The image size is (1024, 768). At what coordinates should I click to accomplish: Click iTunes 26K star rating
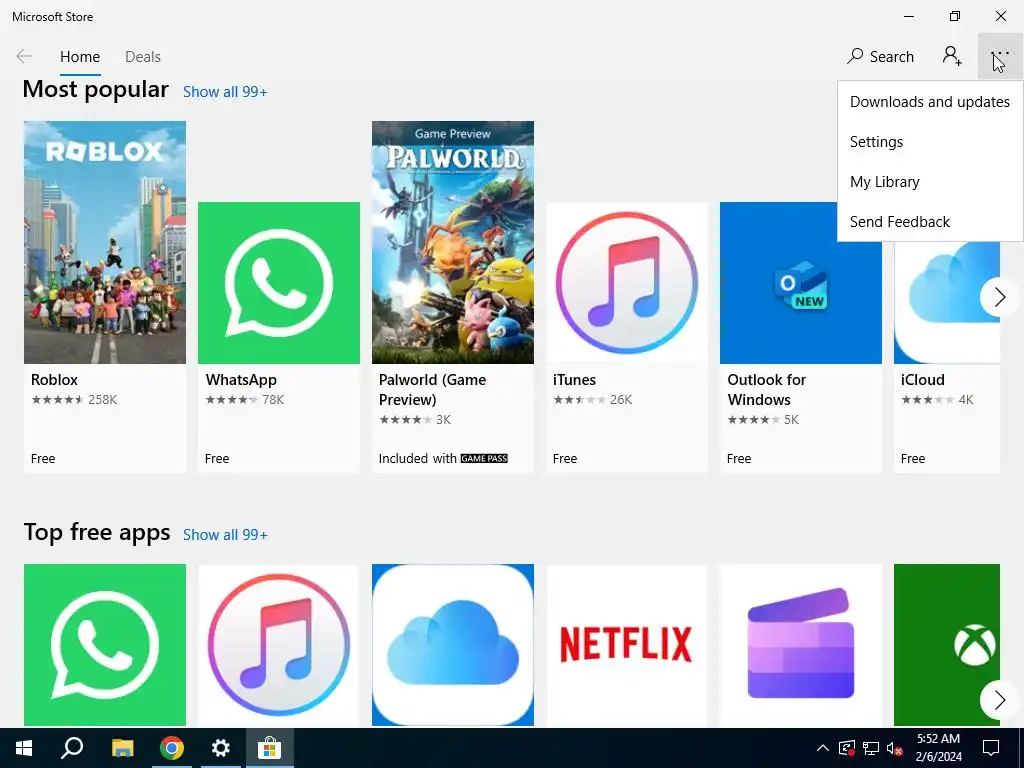coord(592,400)
